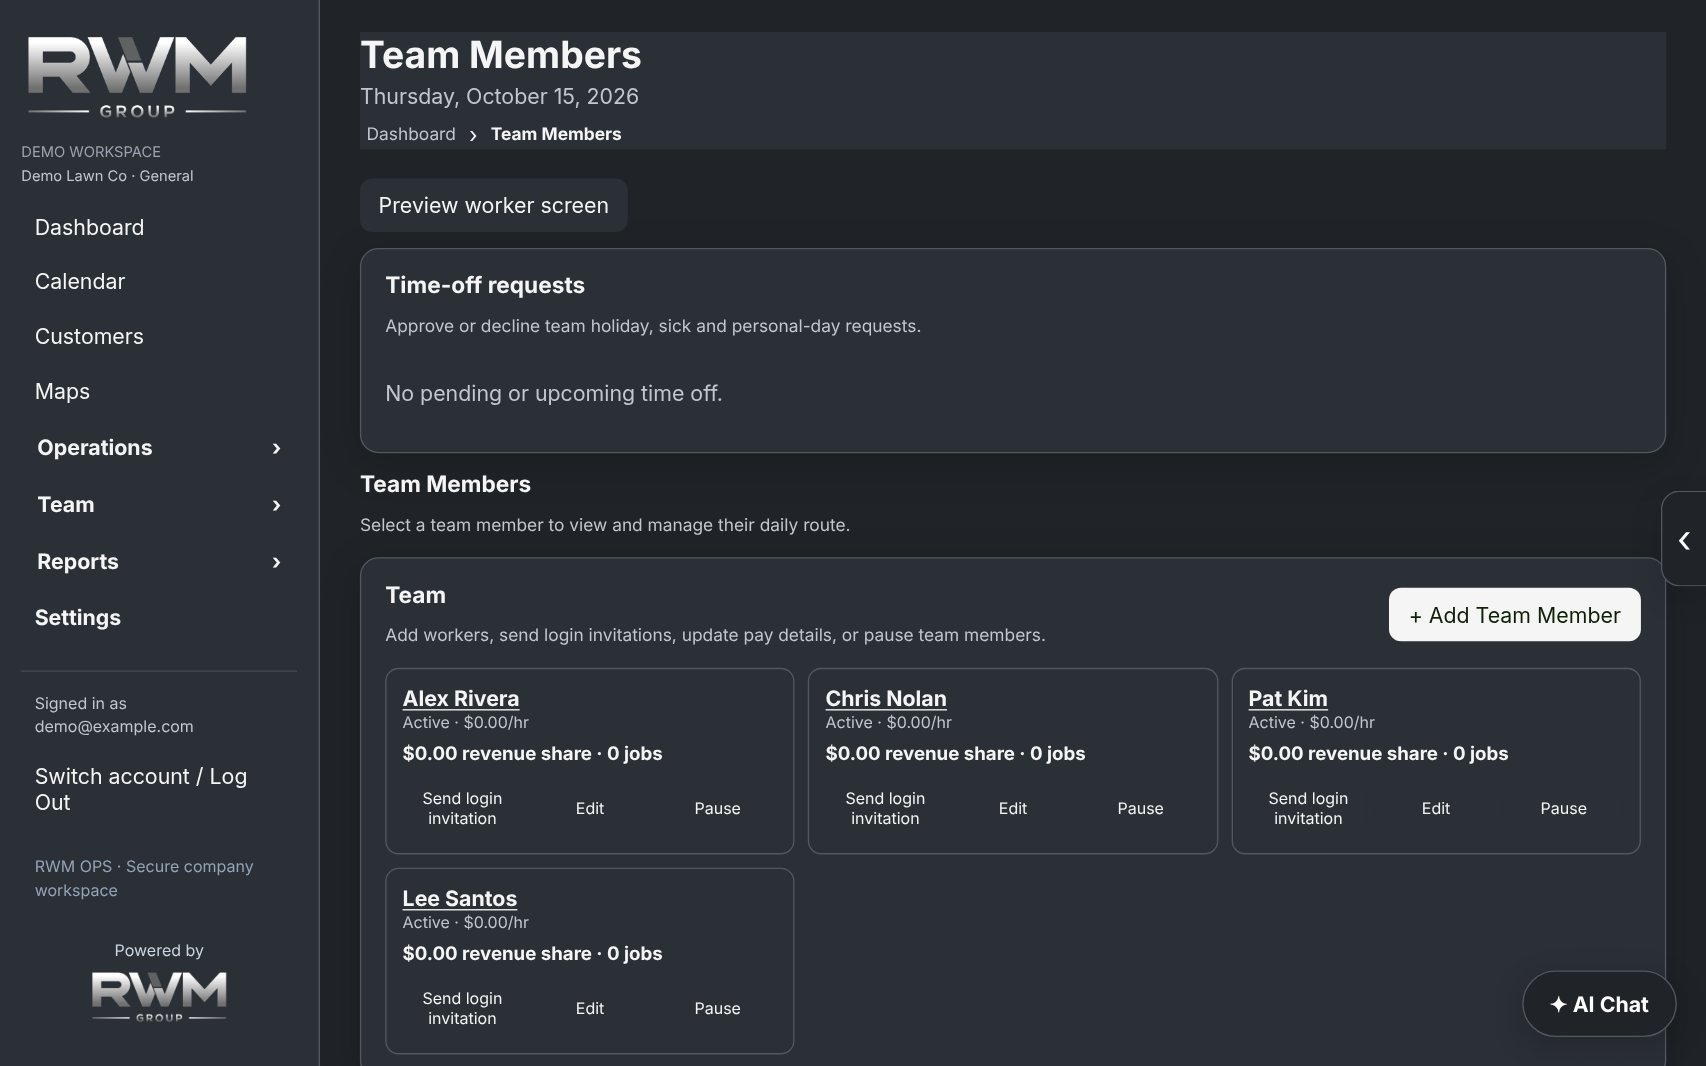This screenshot has height=1066, width=1706.
Task: Click Switch account / Log Out
Action: click(x=141, y=789)
